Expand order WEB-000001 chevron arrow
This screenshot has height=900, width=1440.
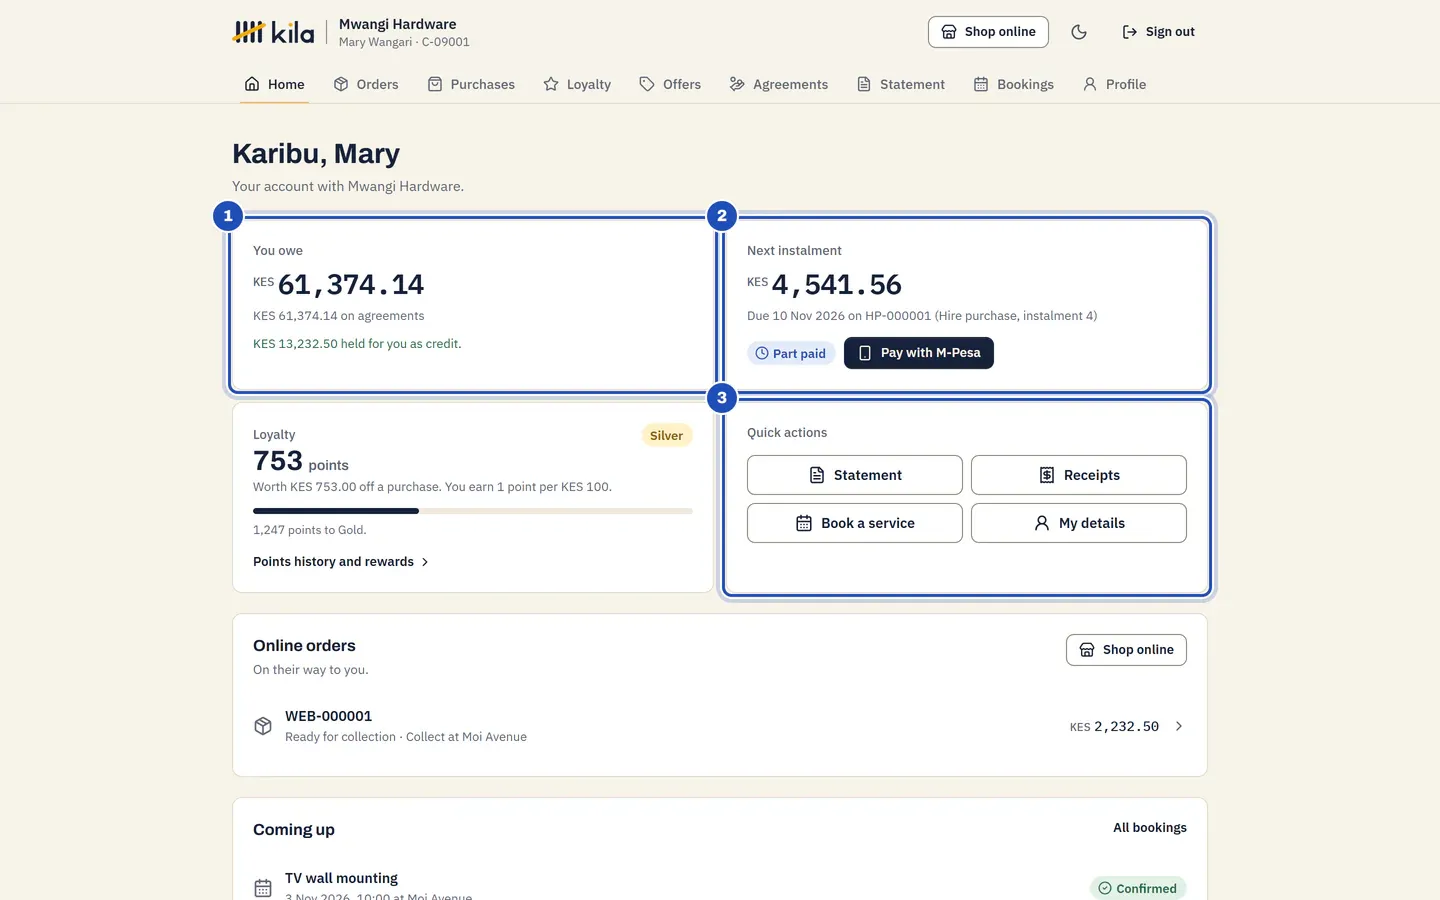[x=1179, y=726]
